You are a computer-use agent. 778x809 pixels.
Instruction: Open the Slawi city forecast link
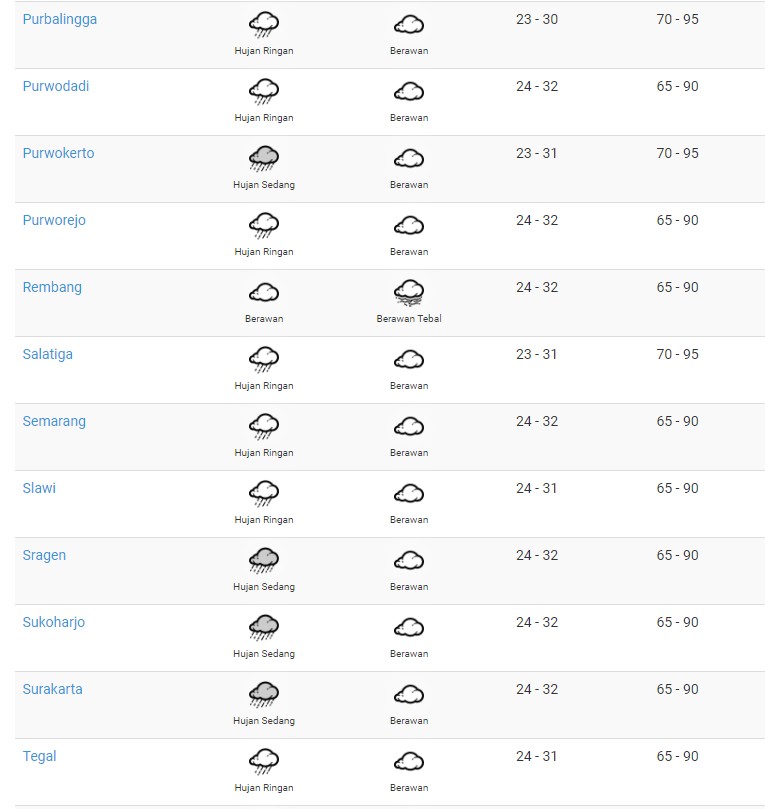(x=39, y=488)
